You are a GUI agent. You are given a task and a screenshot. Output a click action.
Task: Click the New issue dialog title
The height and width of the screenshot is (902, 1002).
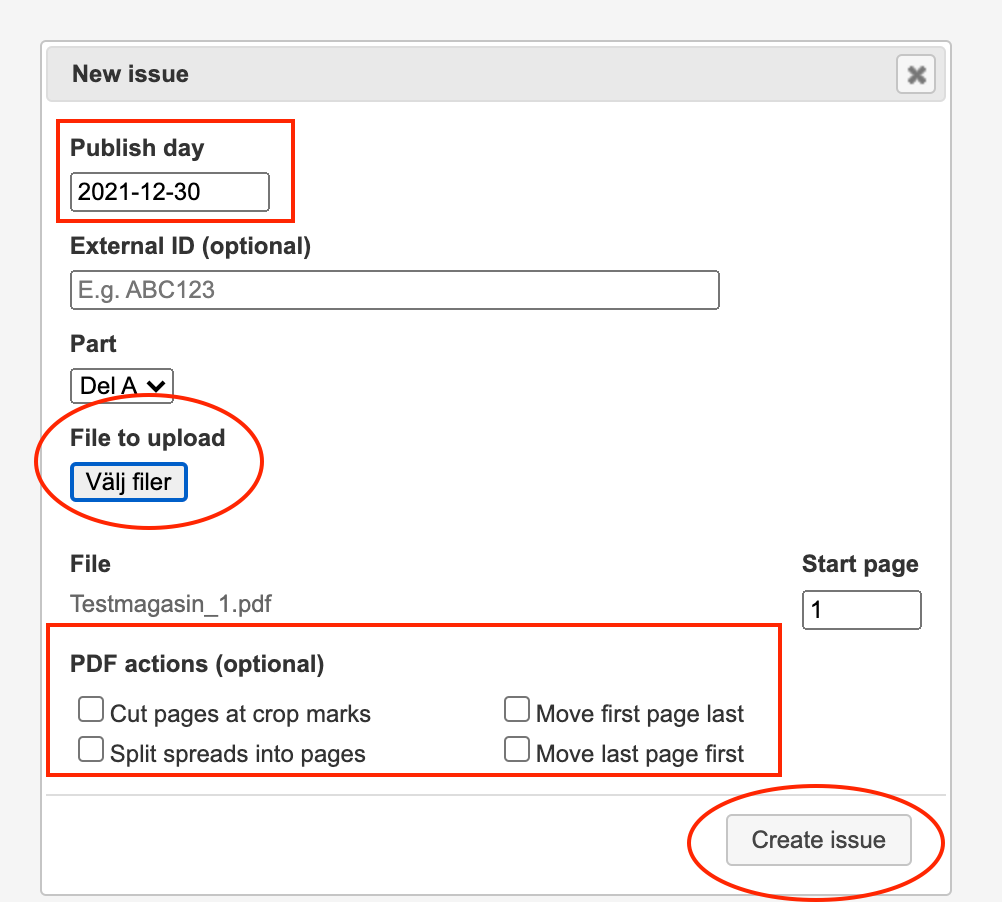(130, 74)
